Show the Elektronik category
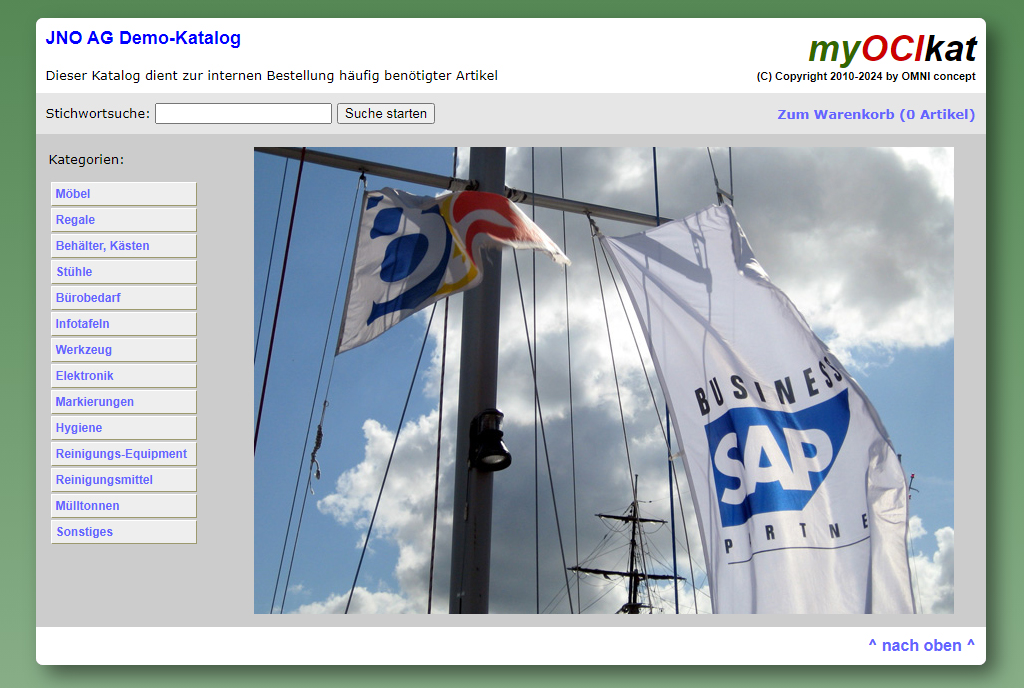The image size is (1024, 688). 123,376
